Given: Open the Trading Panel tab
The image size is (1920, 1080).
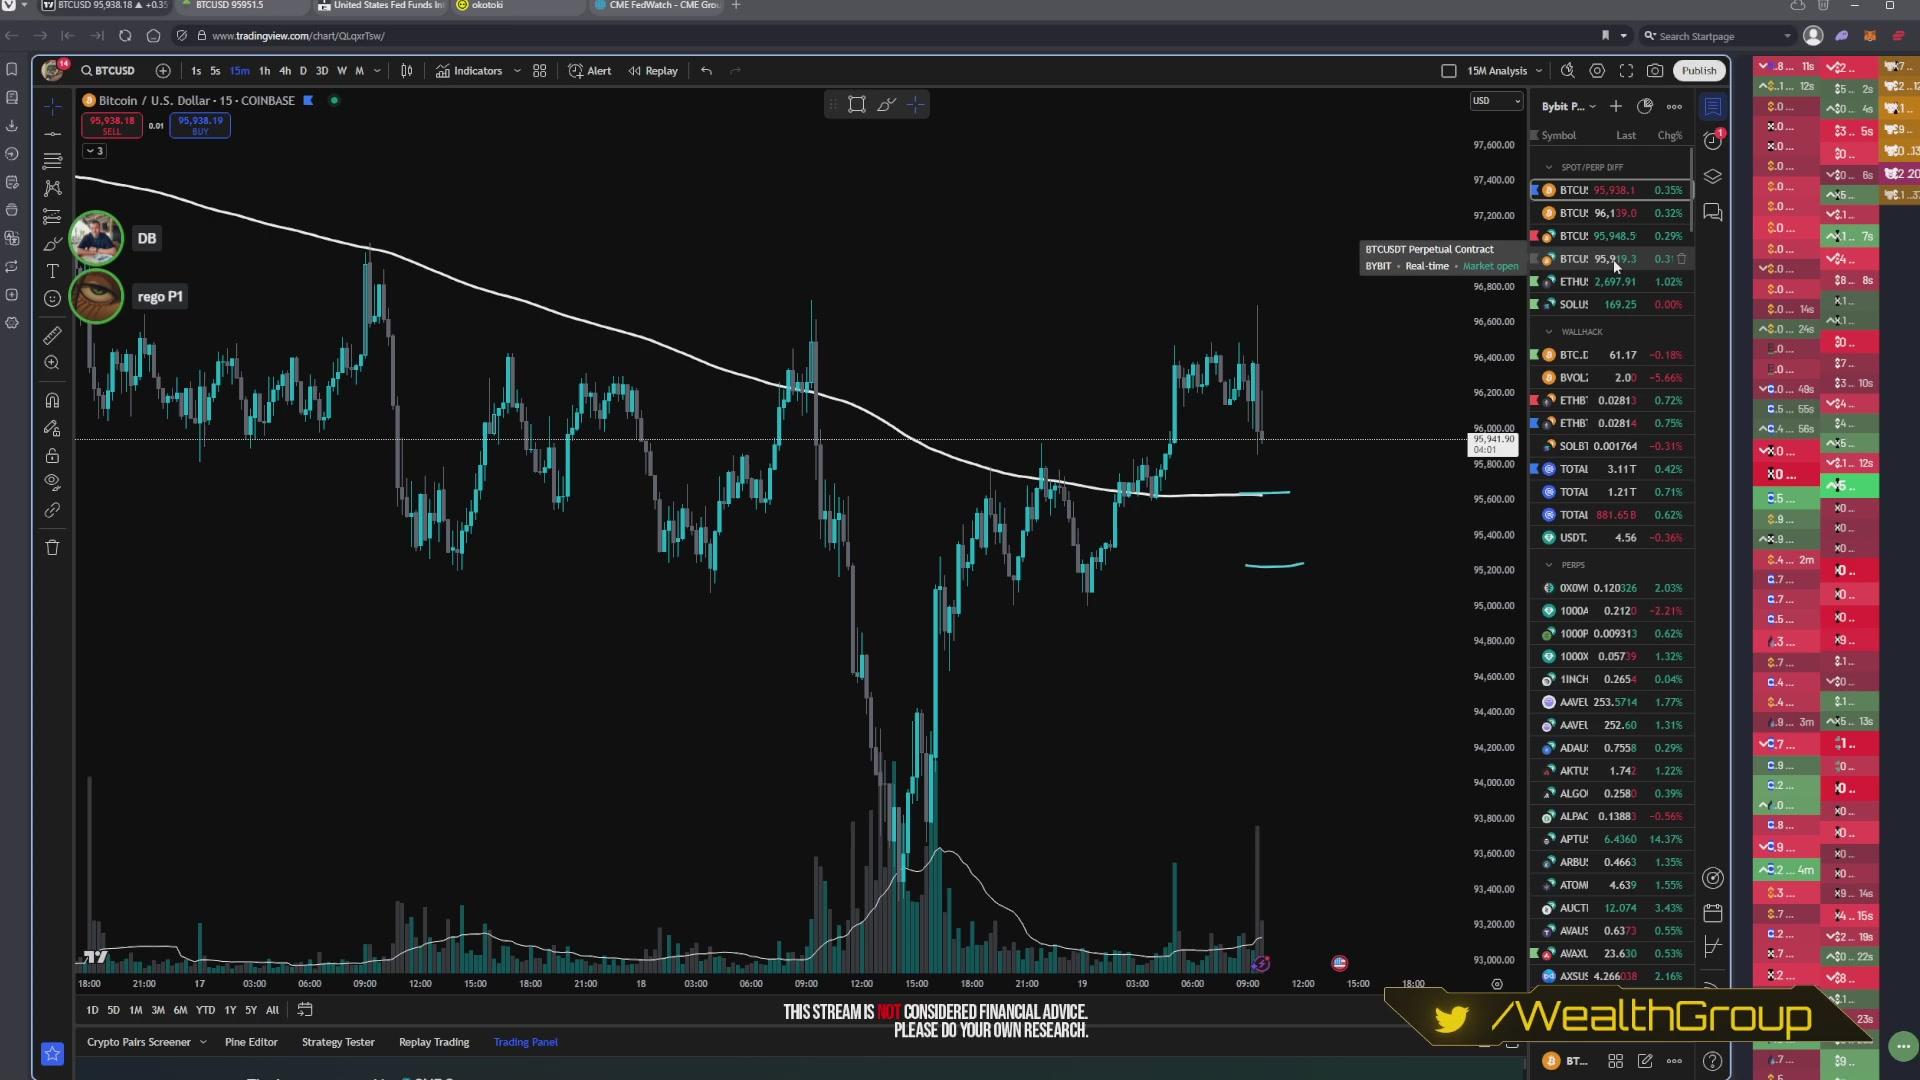Looking at the screenshot, I should coord(525,1042).
